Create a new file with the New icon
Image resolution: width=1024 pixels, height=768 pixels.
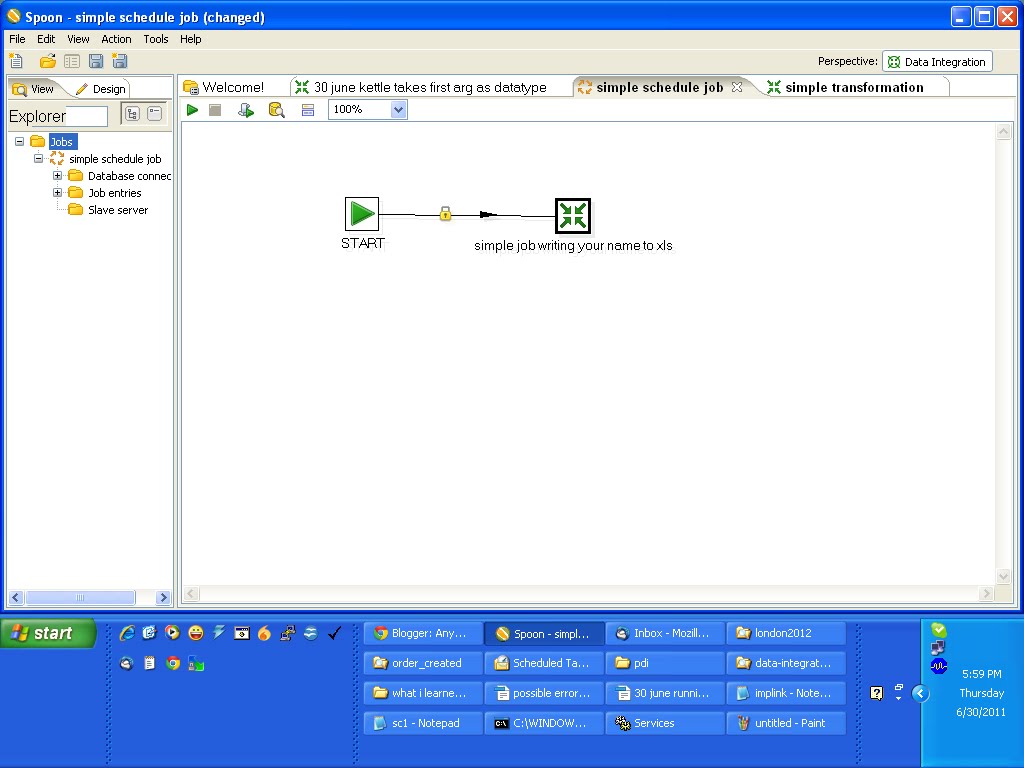(16, 61)
